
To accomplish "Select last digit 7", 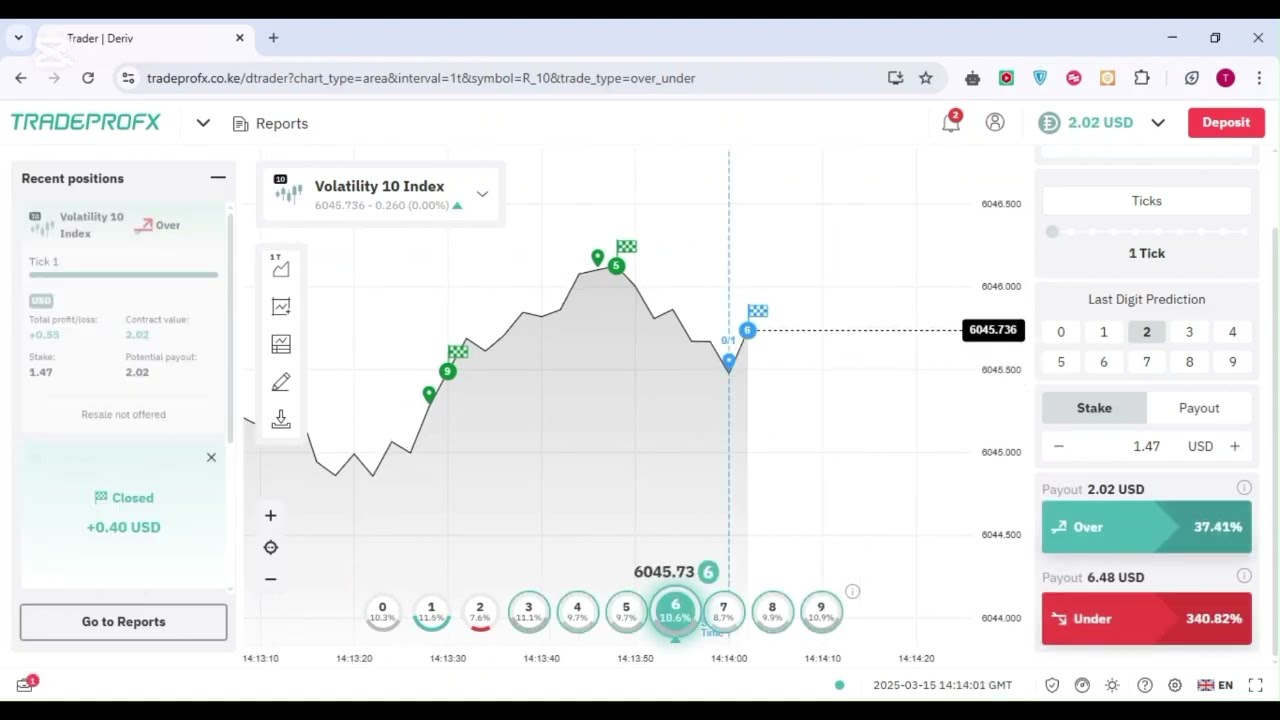I will tap(1147, 362).
